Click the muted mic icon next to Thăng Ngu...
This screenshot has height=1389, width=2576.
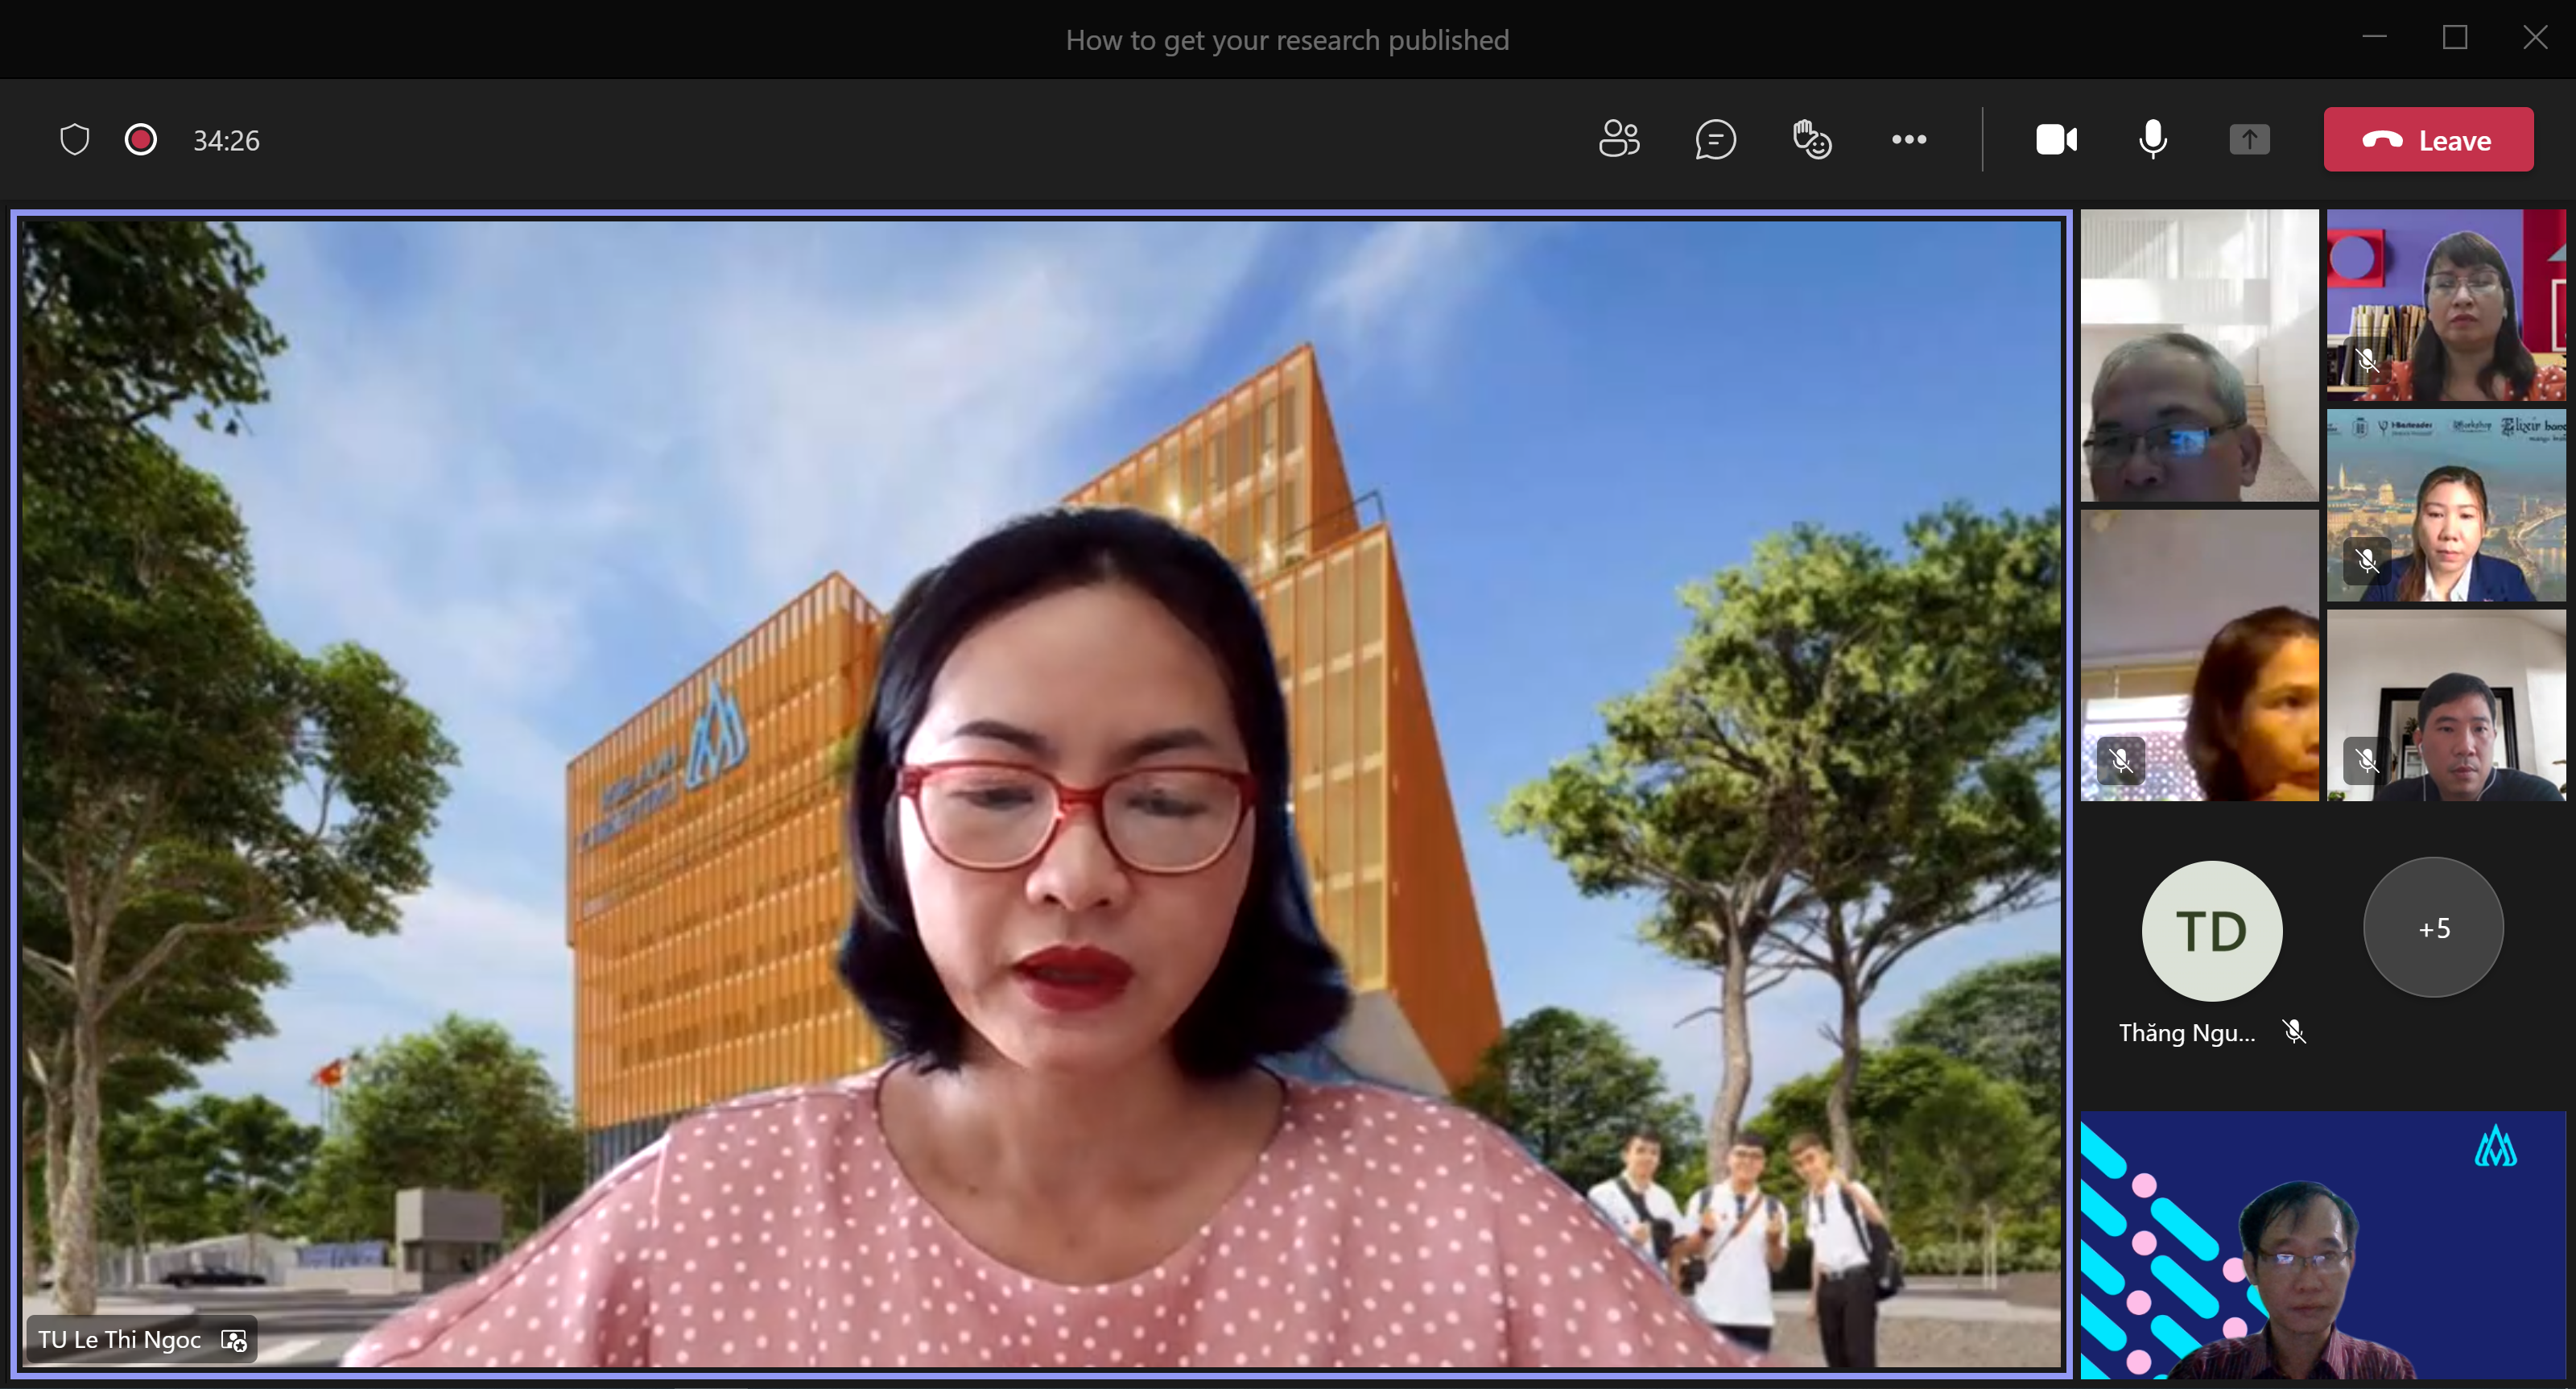2294,1031
